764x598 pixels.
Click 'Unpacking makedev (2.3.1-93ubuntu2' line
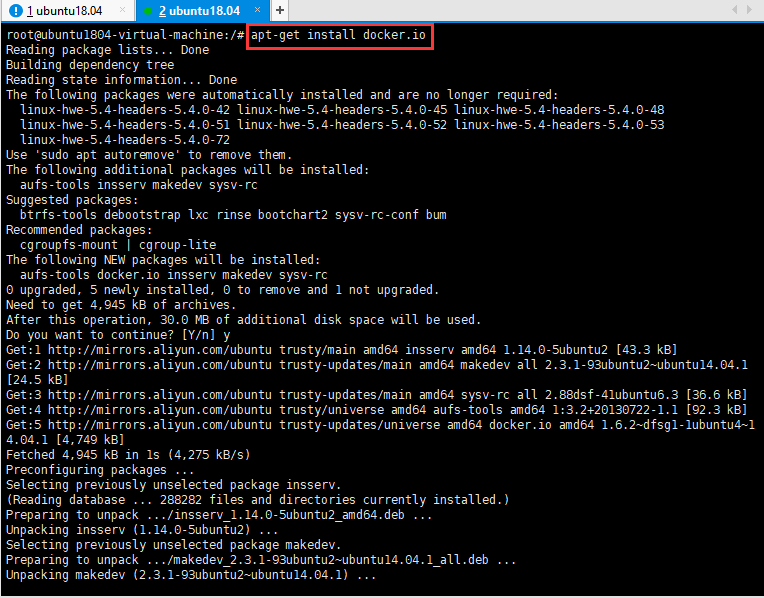point(191,575)
